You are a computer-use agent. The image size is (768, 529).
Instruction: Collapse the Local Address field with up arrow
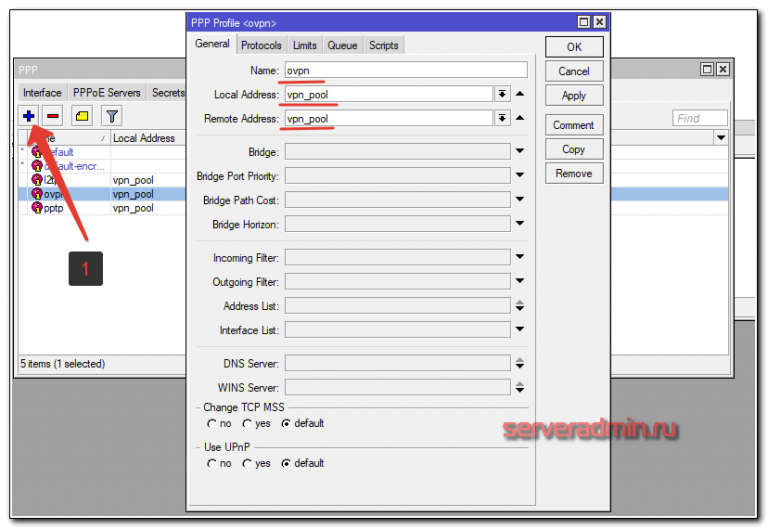coord(519,94)
